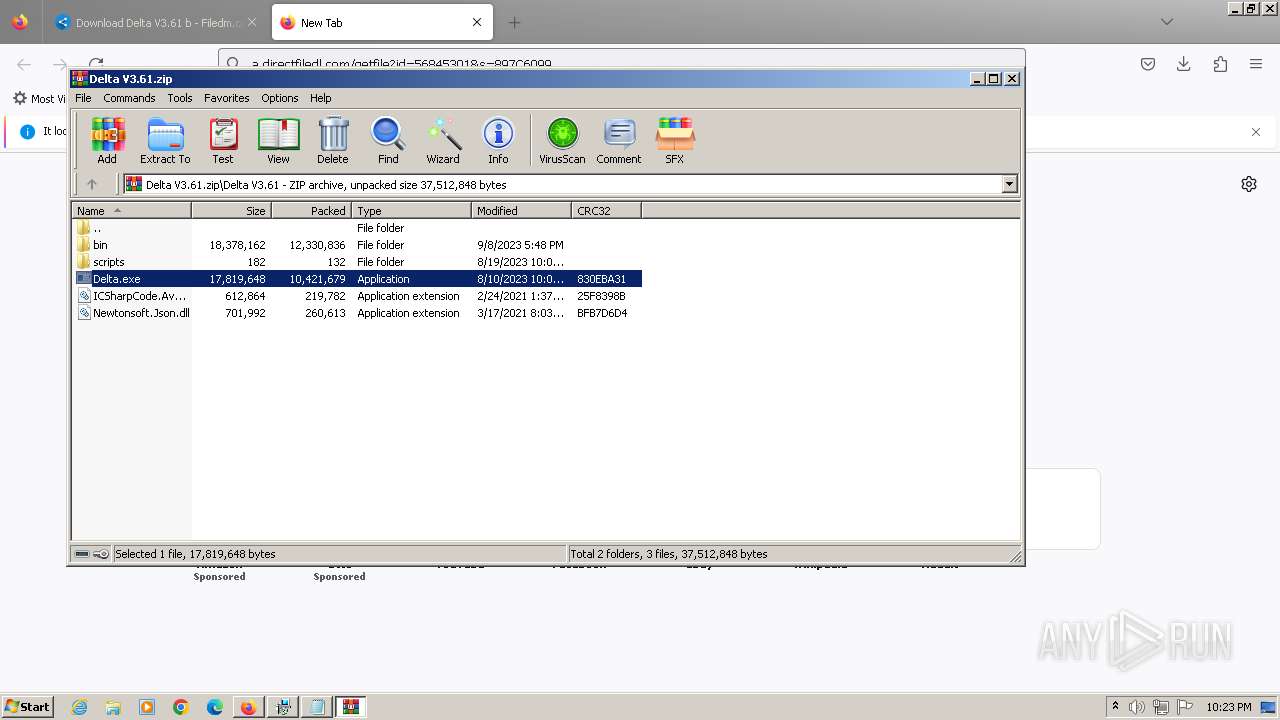The height and width of the screenshot is (720, 1280).
Task: Click the Extract To toolbar icon
Action: 165,140
